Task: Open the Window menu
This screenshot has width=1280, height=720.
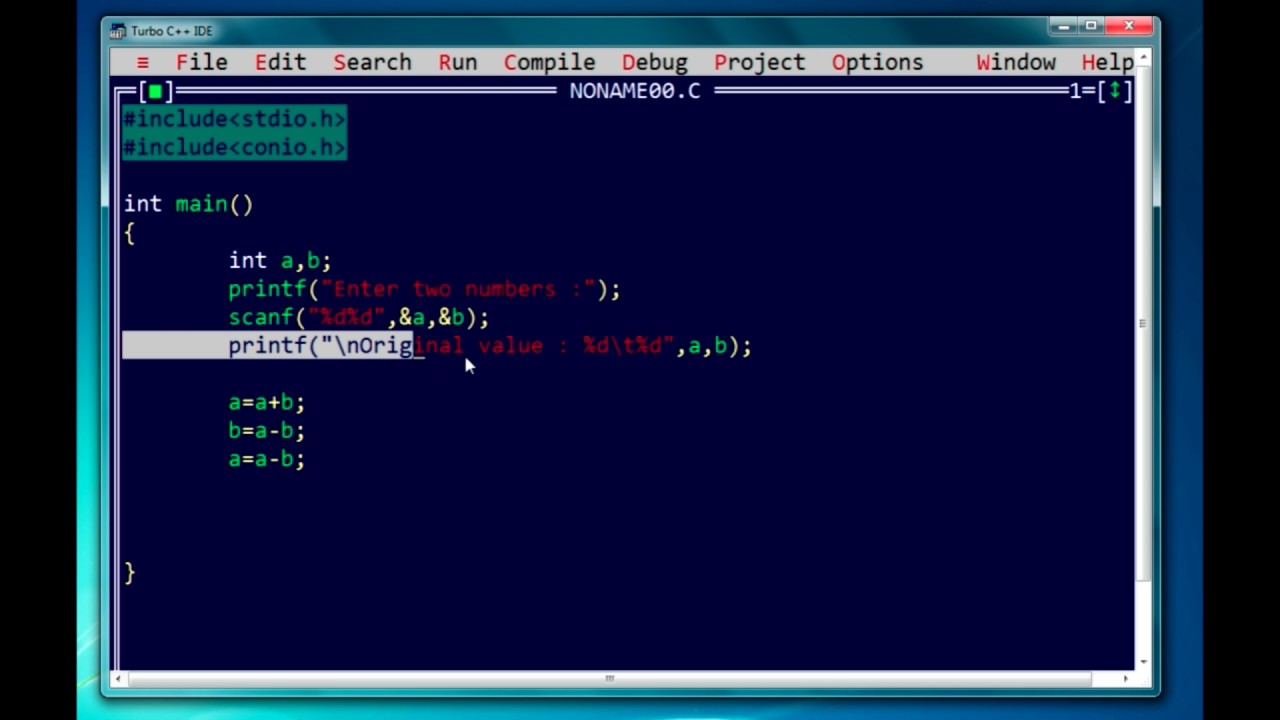Action: click(1016, 62)
